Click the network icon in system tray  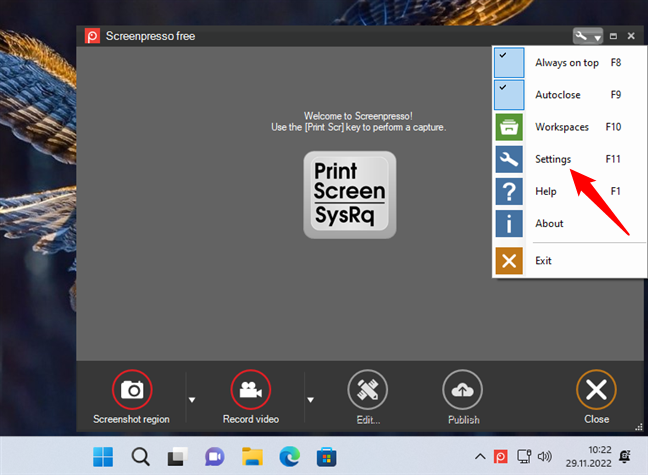pos(524,457)
